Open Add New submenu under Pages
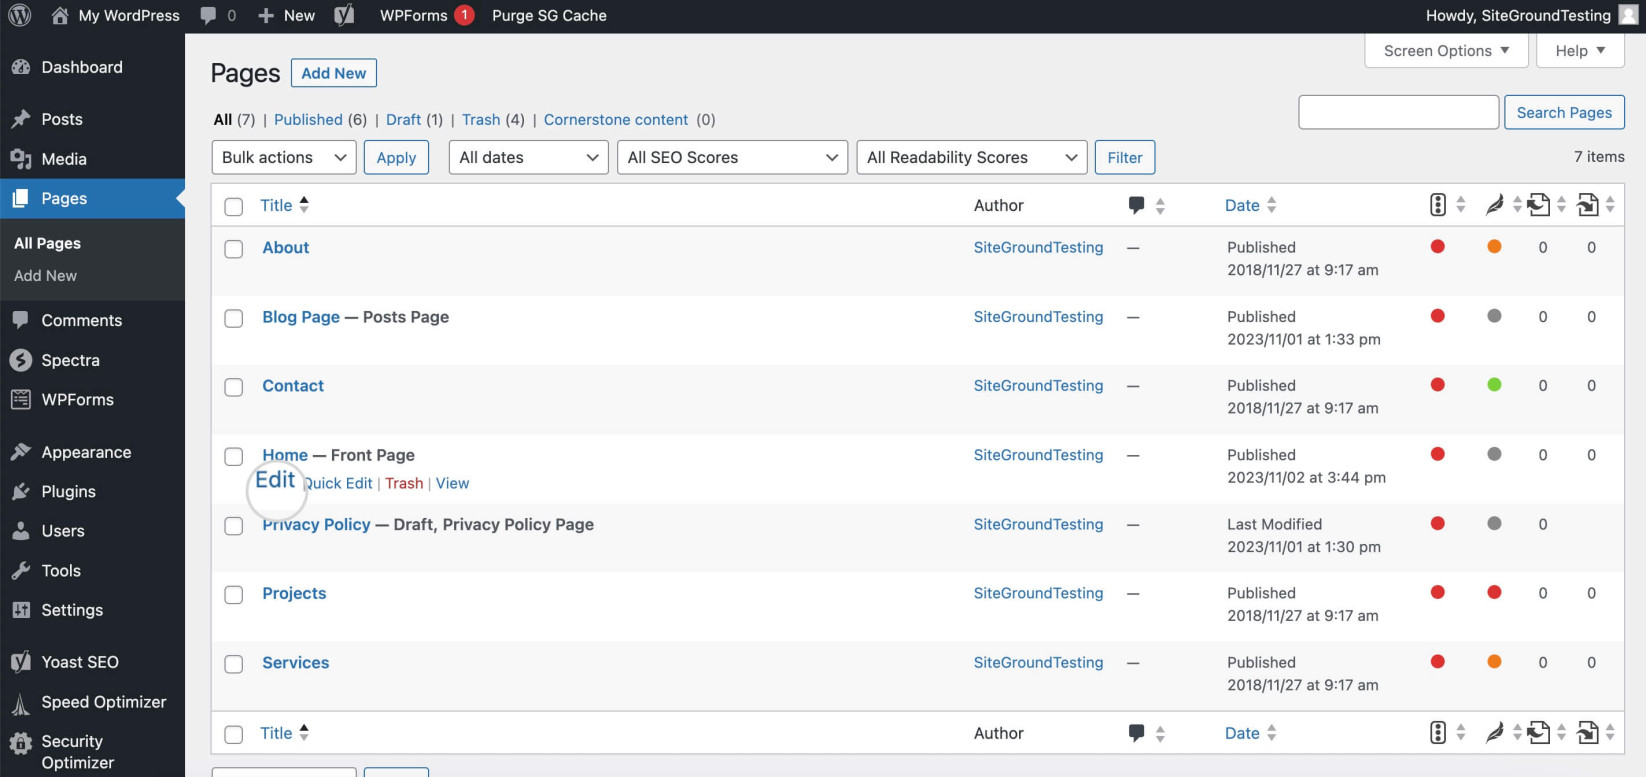Screen dimensions: 1646x777 pos(45,275)
